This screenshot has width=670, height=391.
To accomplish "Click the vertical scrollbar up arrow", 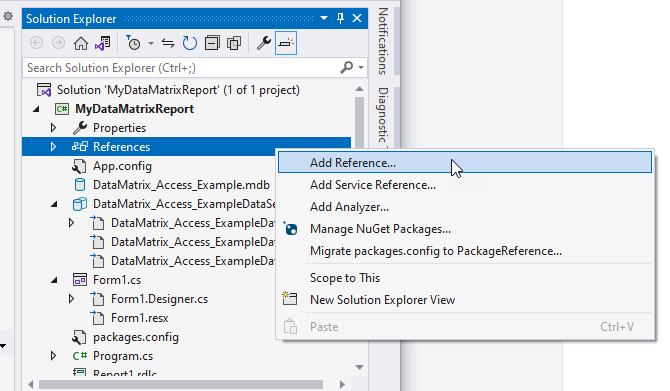I will click(x=359, y=89).
